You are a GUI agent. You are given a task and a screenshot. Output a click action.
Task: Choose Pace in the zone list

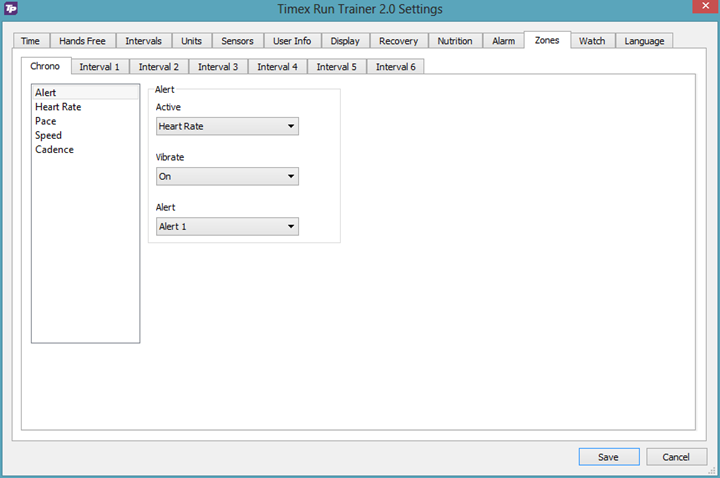pos(85,121)
